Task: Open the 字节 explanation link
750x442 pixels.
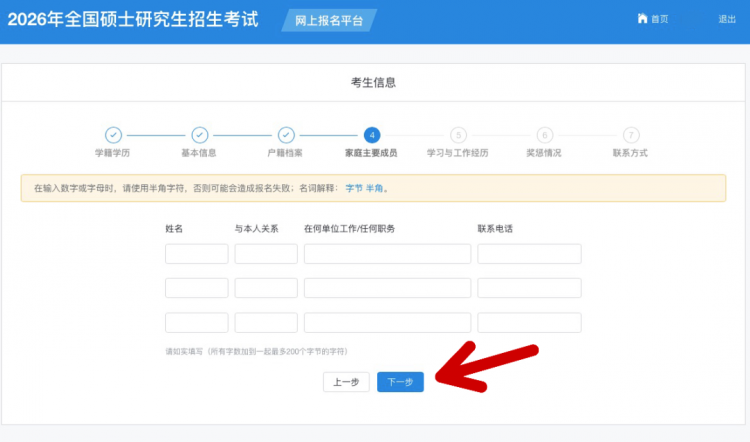Action: click(x=354, y=188)
